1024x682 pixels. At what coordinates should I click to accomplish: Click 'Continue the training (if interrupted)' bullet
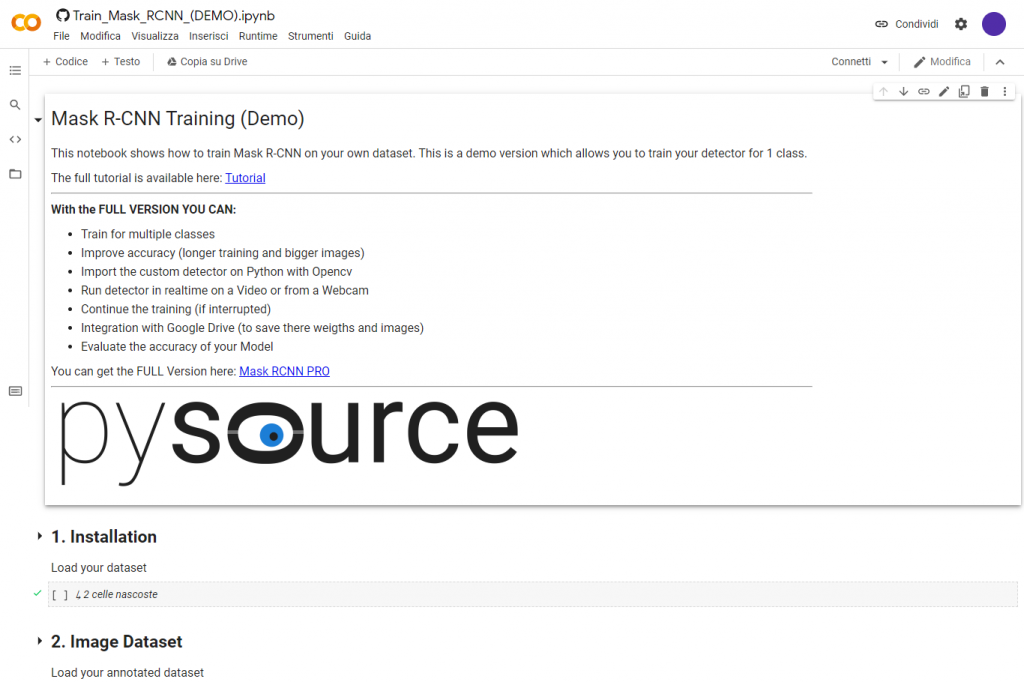tap(176, 309)
